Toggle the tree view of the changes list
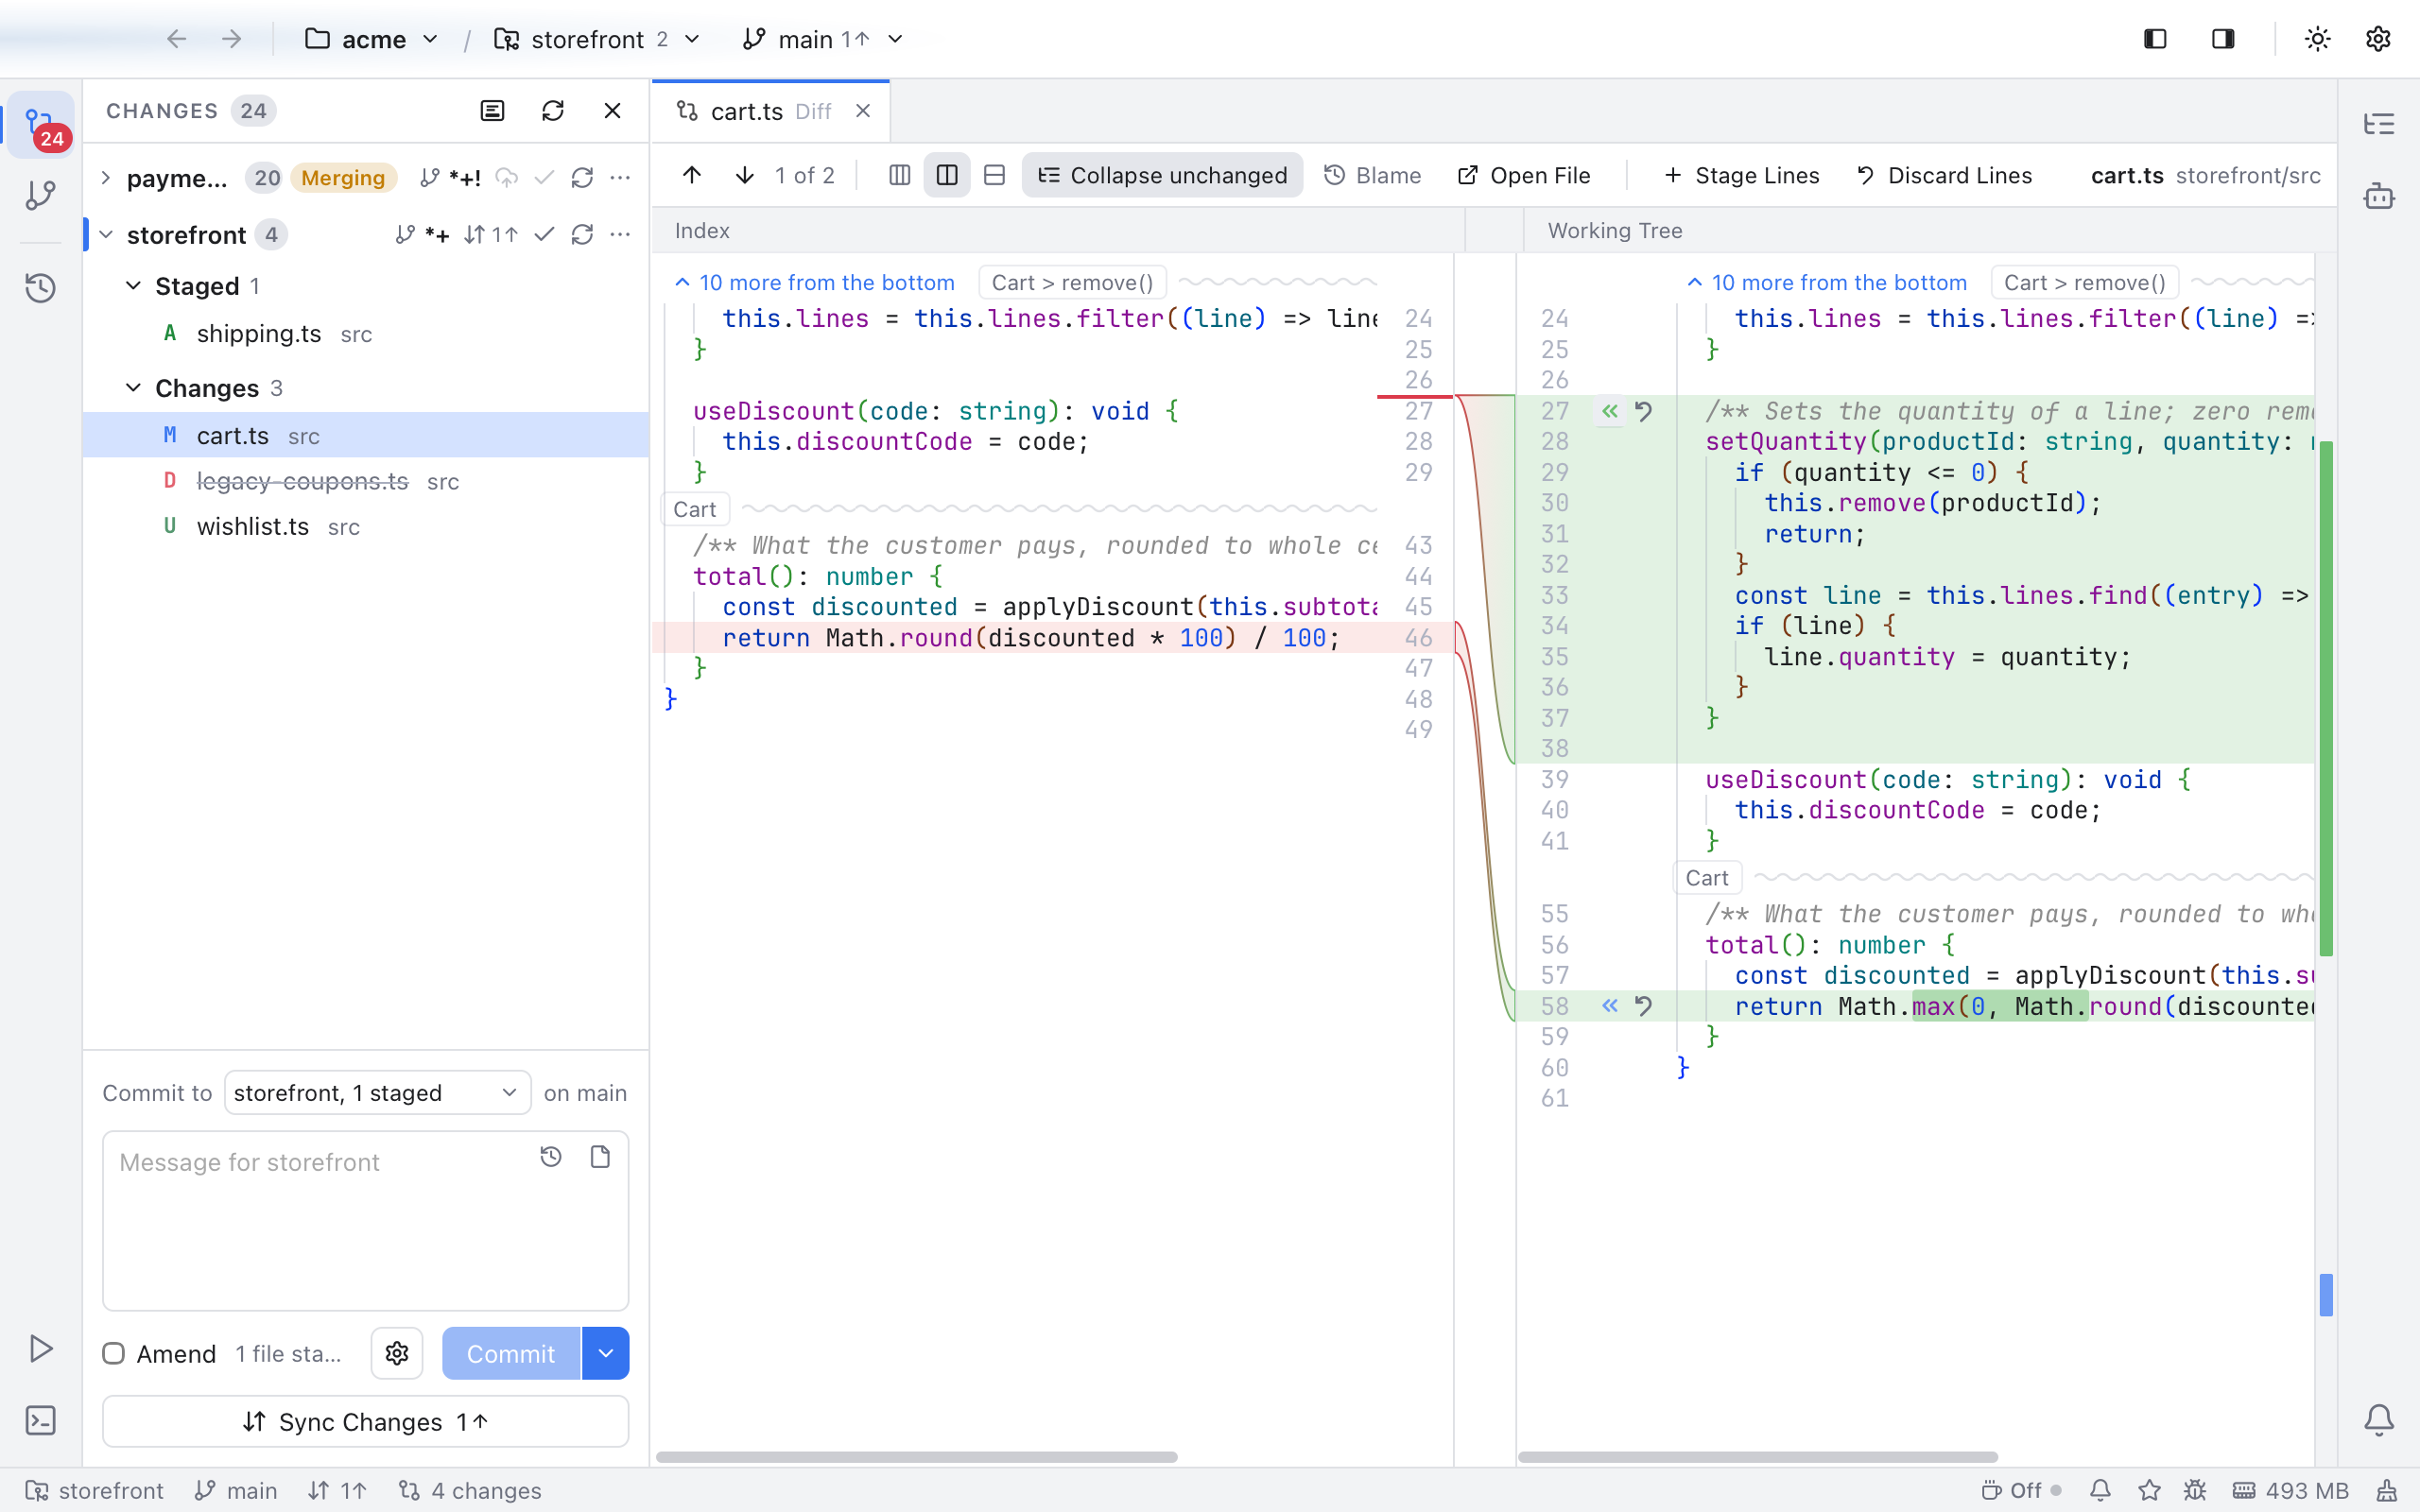This screenshot has width=2420, height=1512. pos(492,111)
